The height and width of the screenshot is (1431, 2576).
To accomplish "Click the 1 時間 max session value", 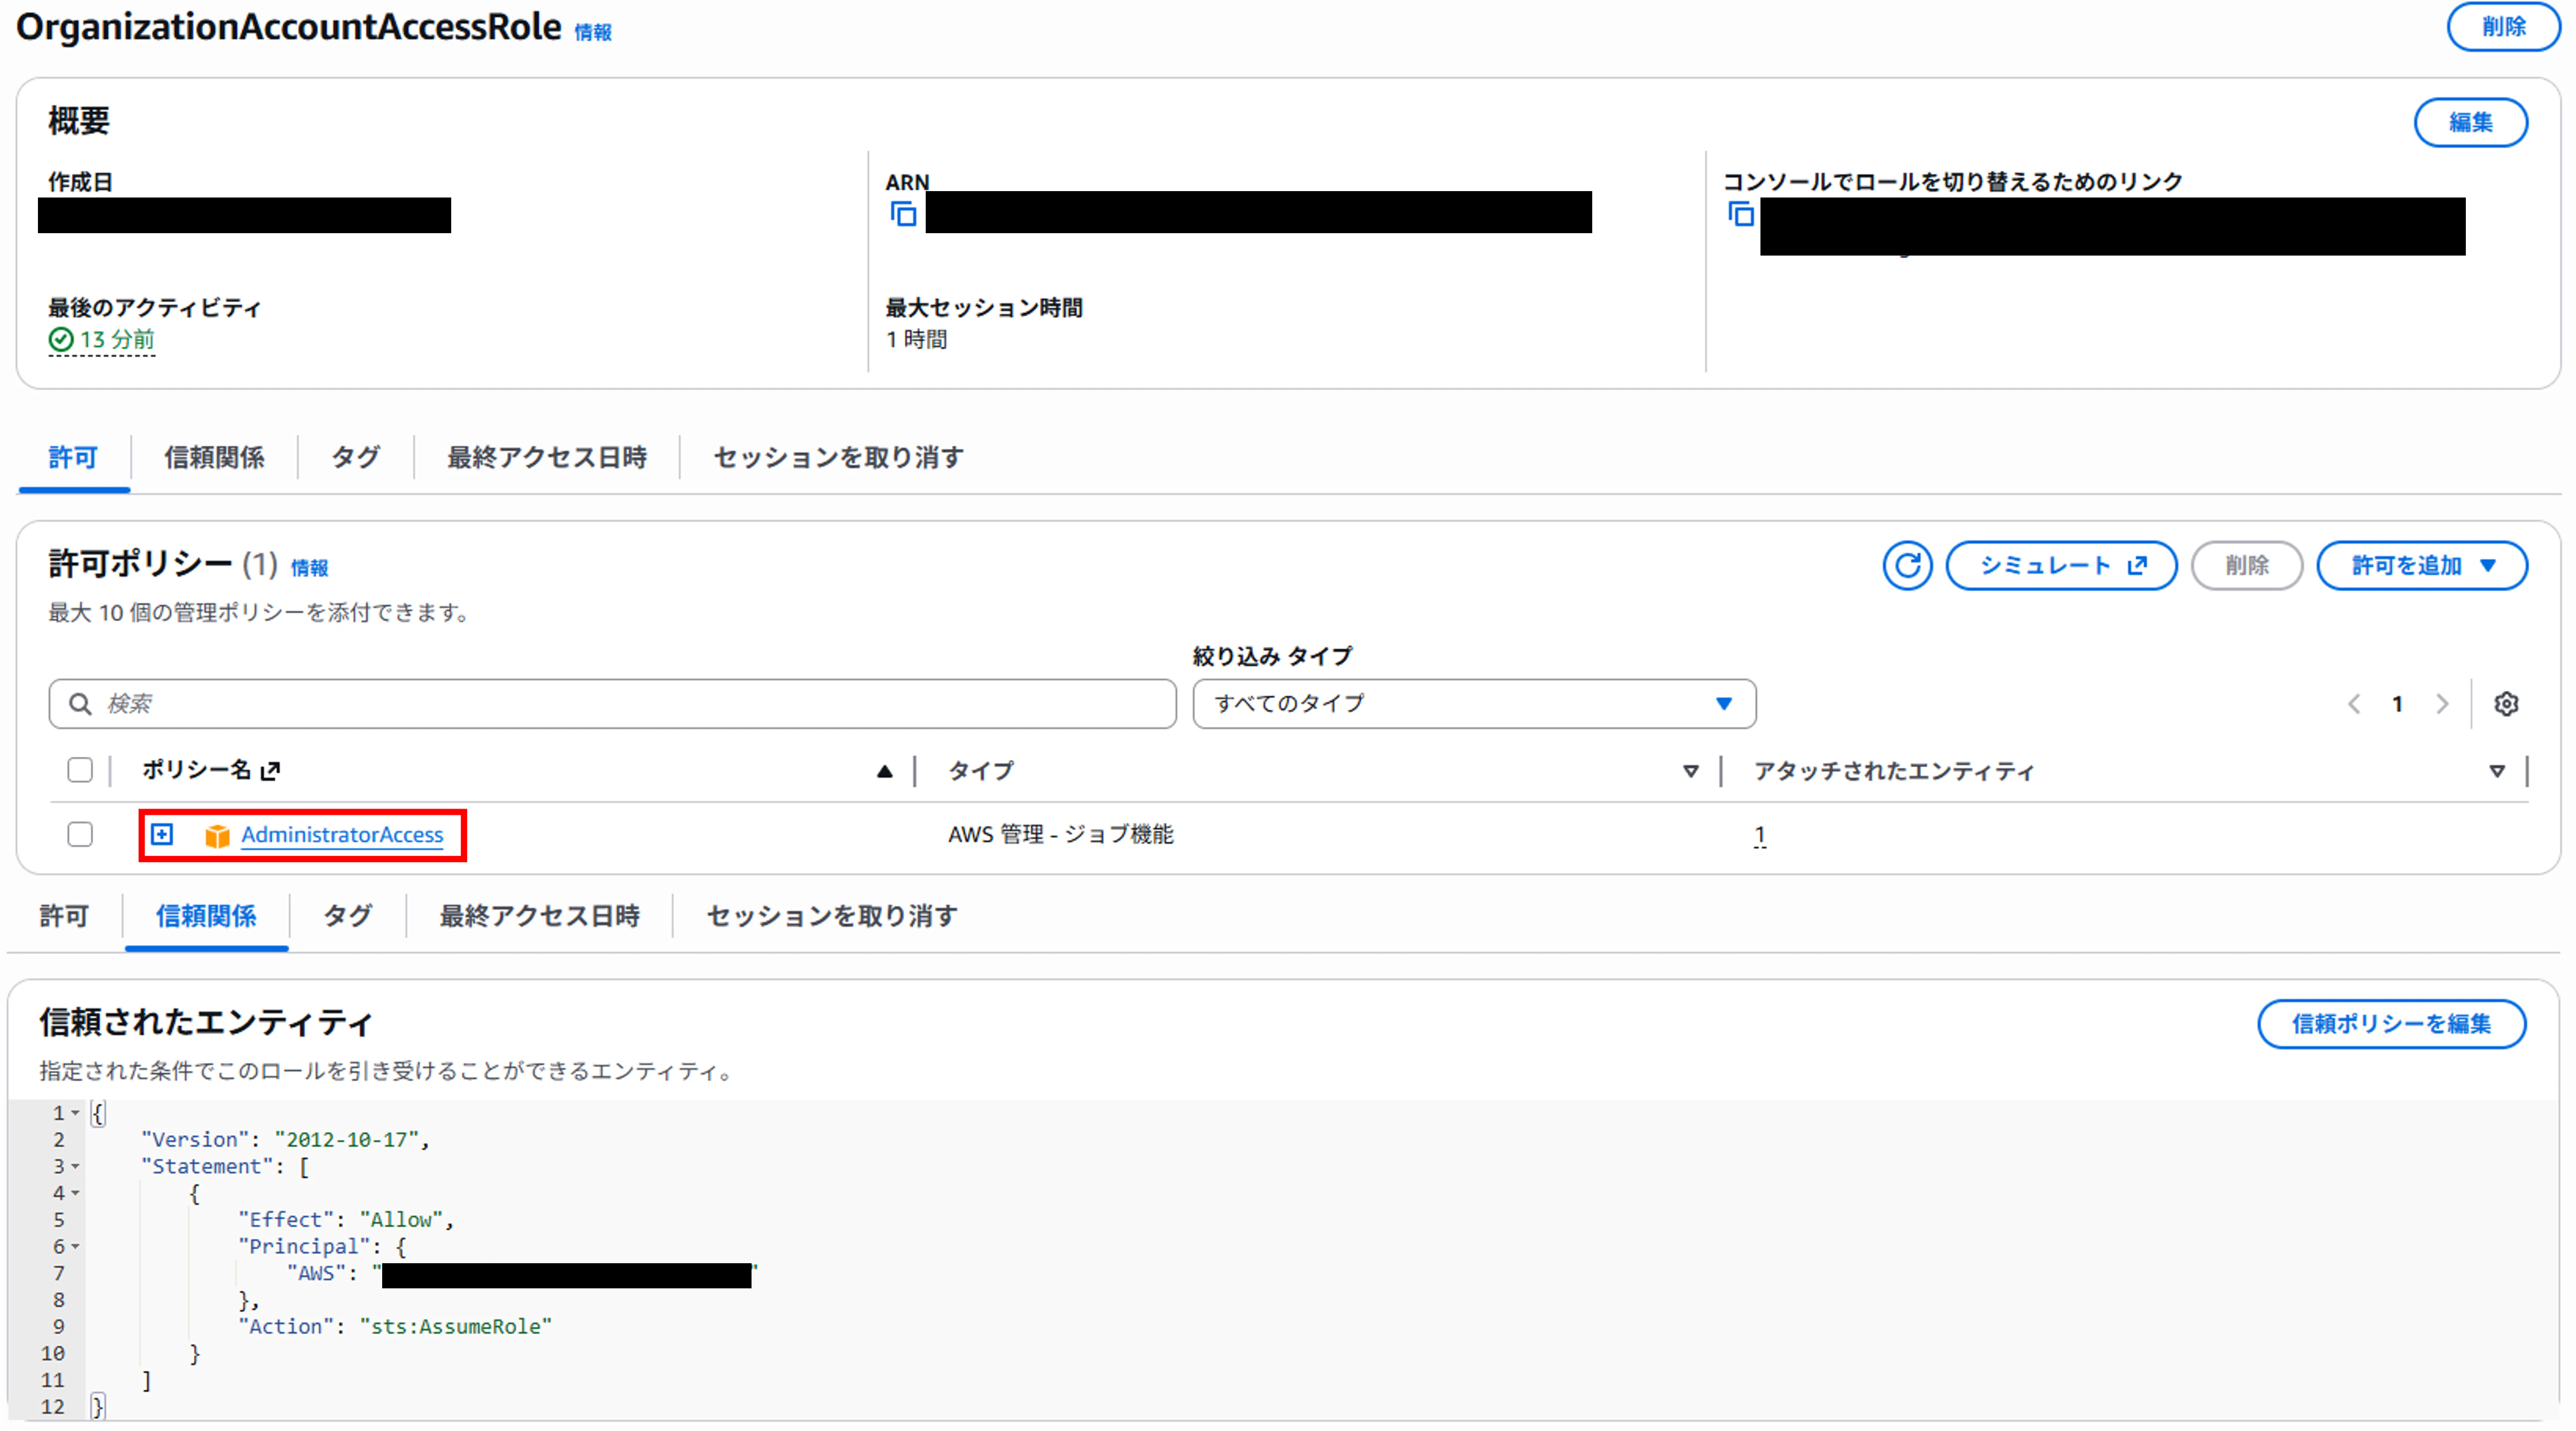I will click(916, 340).
